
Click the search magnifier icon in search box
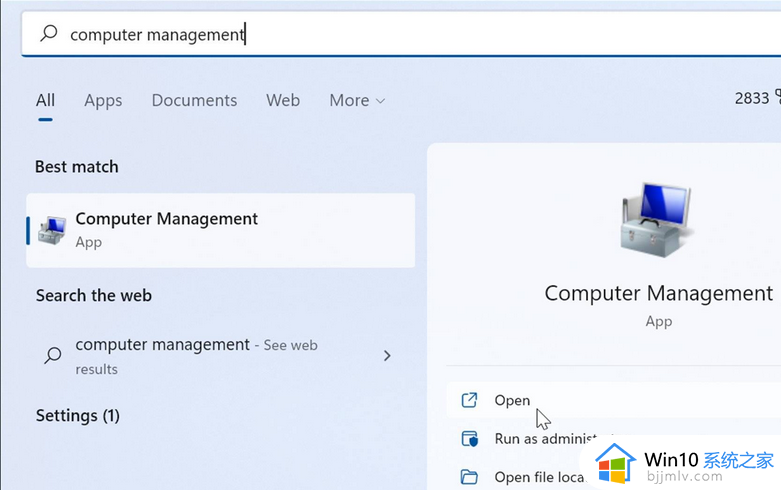point(49,33)
